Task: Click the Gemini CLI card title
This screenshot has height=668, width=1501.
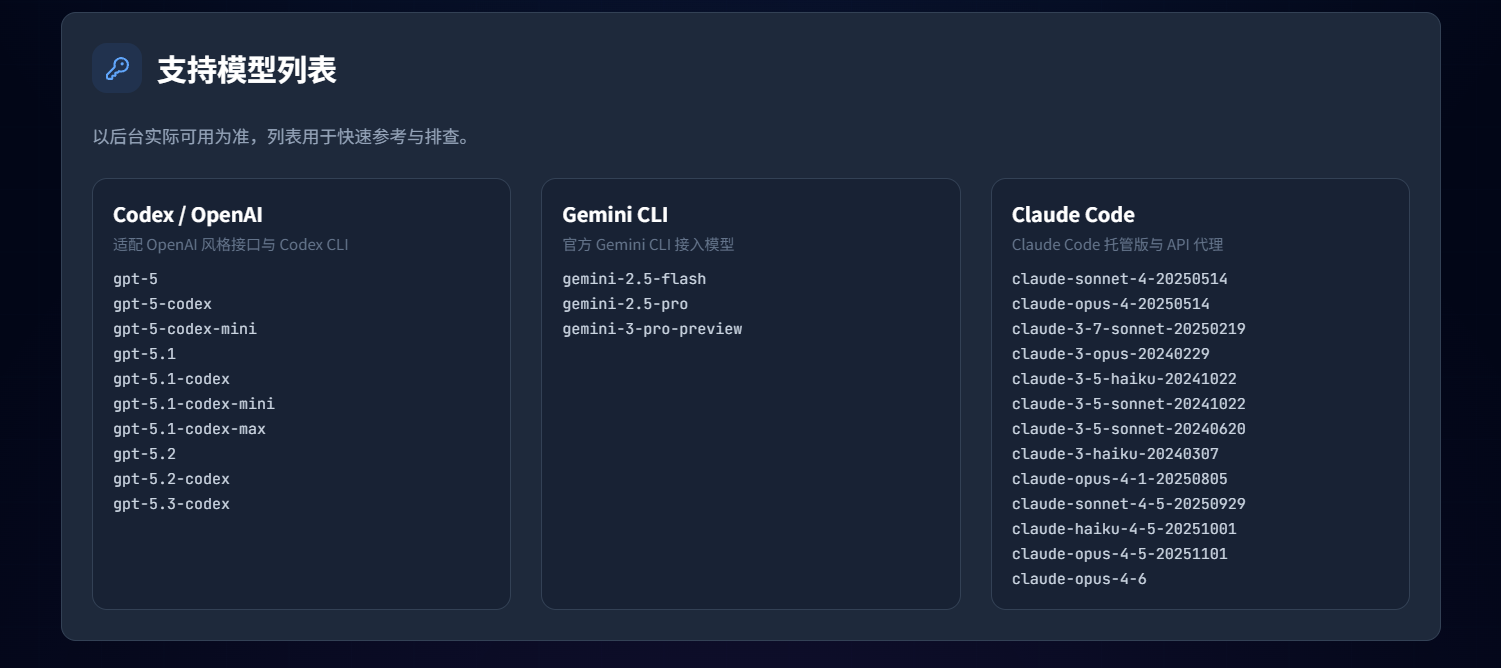Action: point(615,215)
